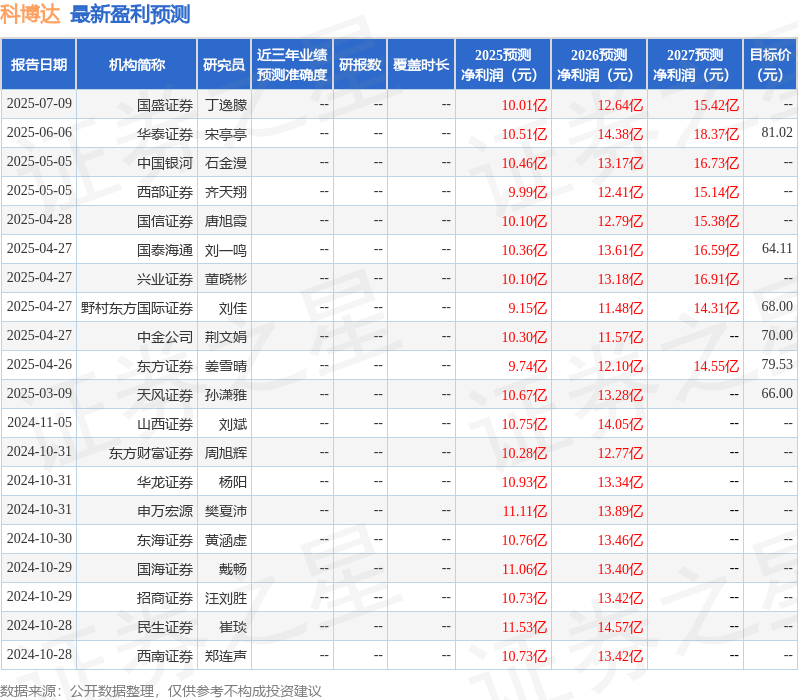The image size is (798, 700).
Task: Select the date 2024-10-30 cell
Action: (x=39, y=539)
